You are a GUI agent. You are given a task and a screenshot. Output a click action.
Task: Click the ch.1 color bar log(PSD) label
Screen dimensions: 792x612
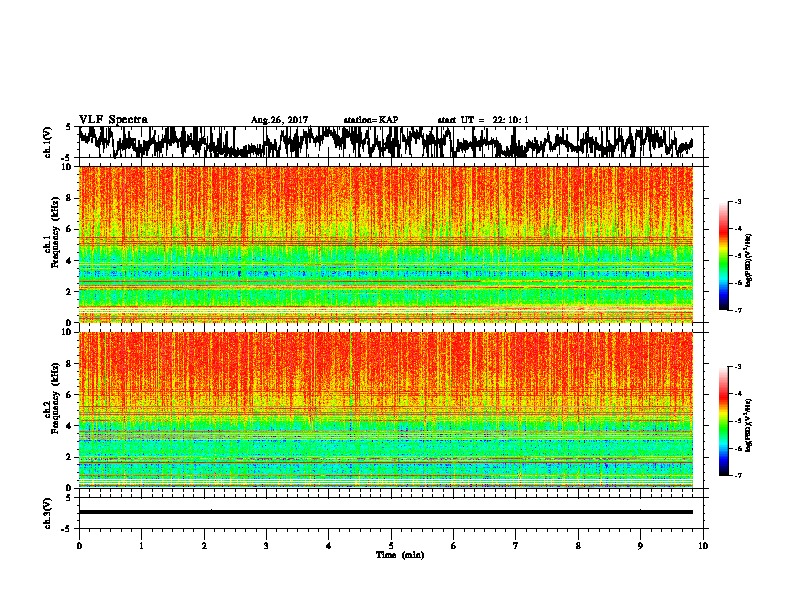748,261
